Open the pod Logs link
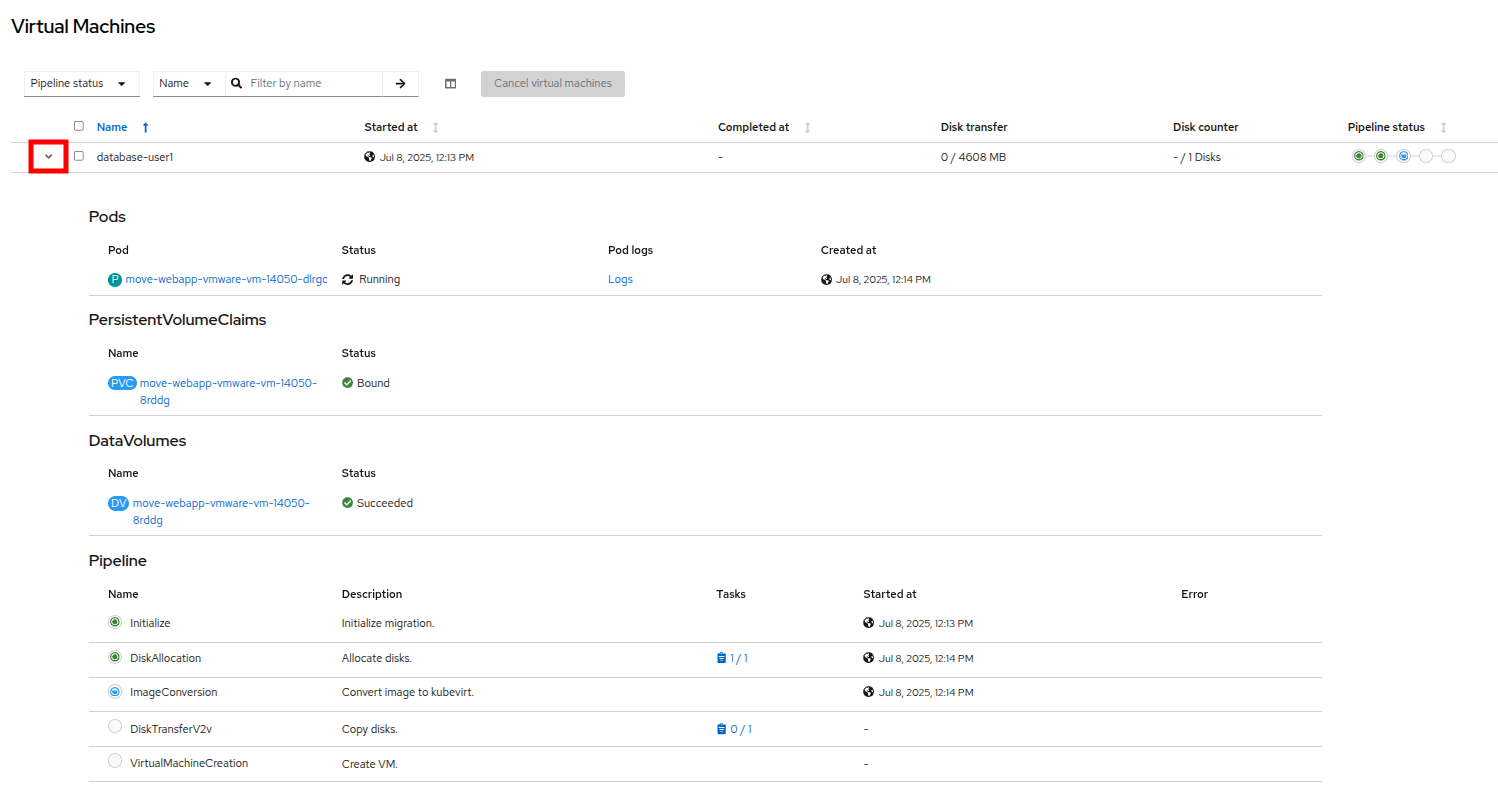 [x=620, y=279]
